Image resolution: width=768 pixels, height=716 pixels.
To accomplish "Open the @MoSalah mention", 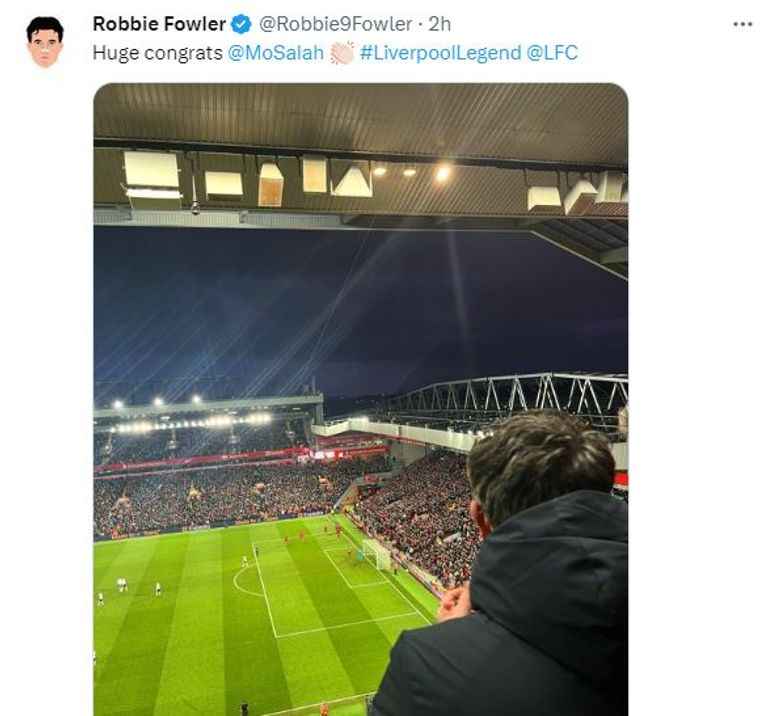I will pos(276,53).
